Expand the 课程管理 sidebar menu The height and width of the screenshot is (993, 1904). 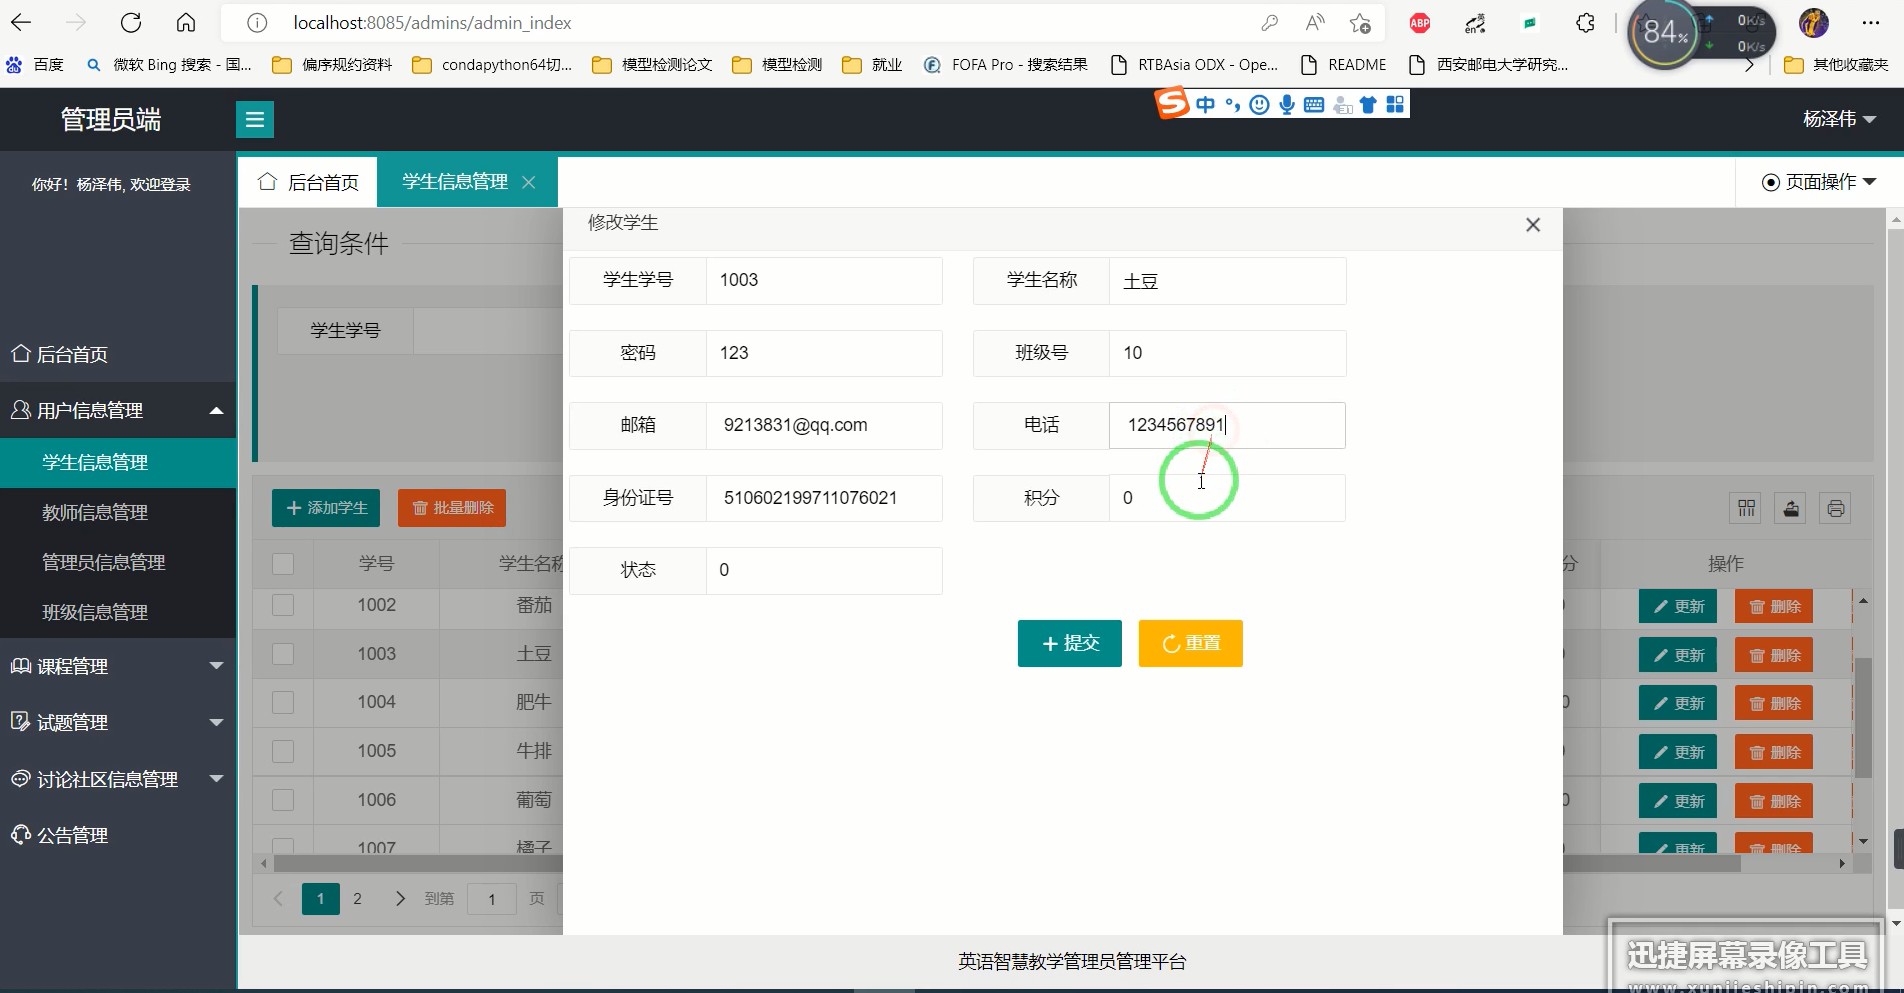tap(117, 666)
